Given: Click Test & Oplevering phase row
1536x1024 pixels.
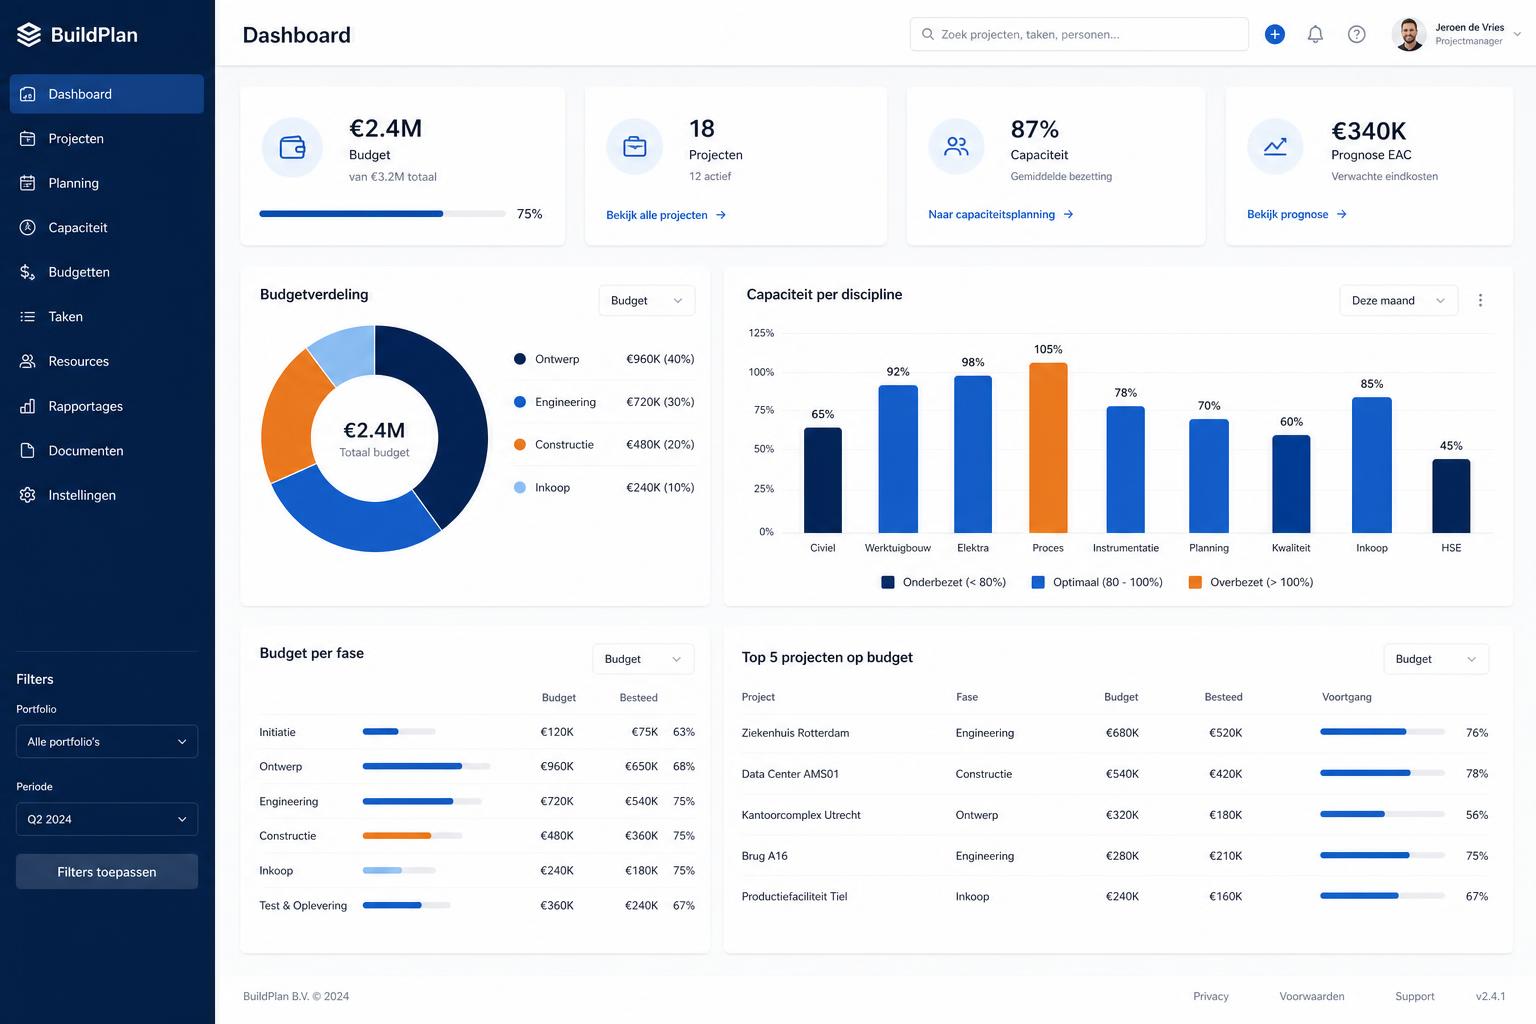Looking at the screenshot, I should point(477,906).
